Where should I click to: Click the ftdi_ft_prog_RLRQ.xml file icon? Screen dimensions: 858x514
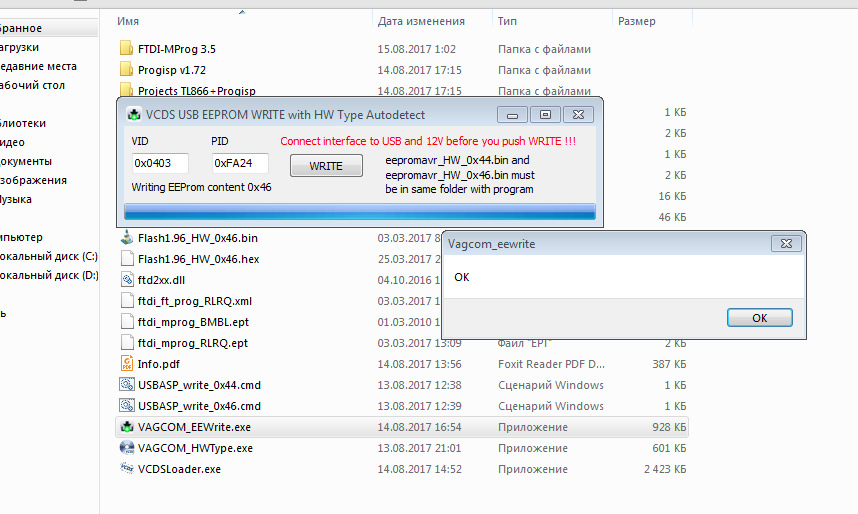(126, 301)
